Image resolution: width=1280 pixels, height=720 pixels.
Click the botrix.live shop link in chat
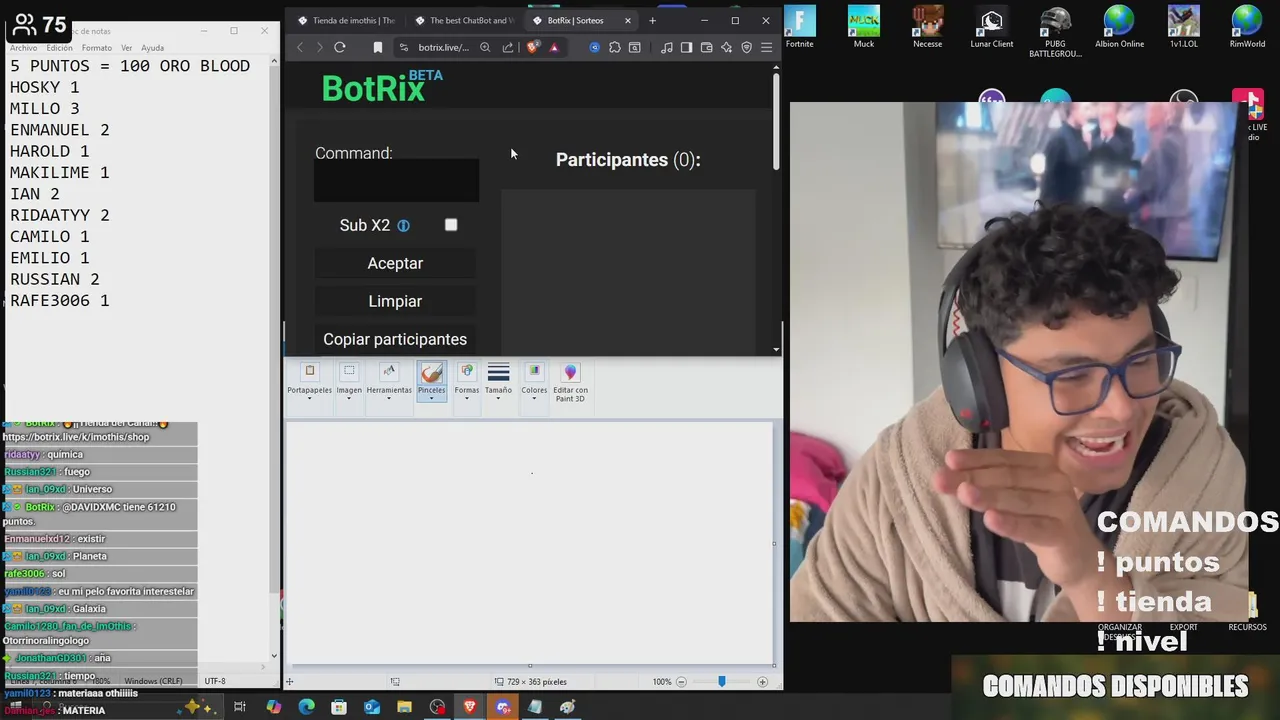(x=76, y=437)
